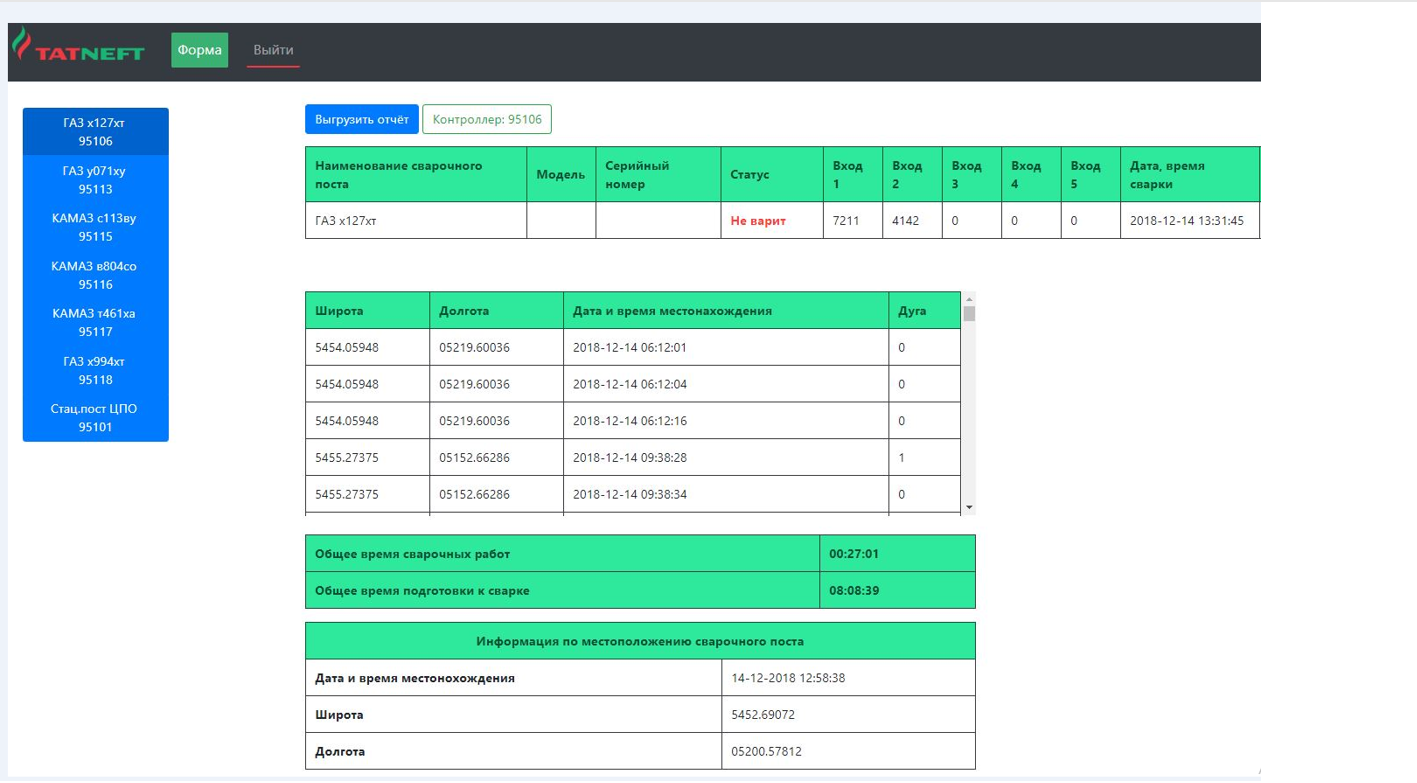This screenshot has height=783, width=1417.
Task: Click the 7211 value cell
Action: tap(853, 221)
